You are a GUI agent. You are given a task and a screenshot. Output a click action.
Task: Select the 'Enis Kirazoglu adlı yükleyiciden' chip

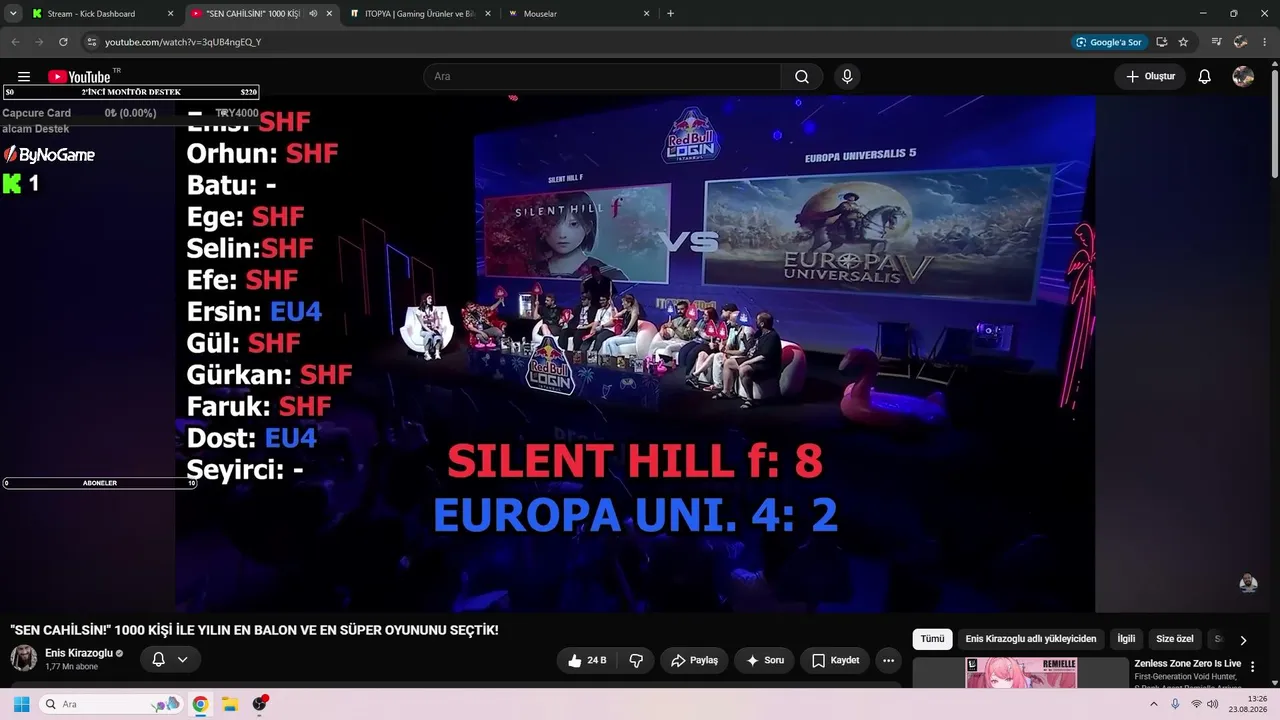pos(1031,639)
